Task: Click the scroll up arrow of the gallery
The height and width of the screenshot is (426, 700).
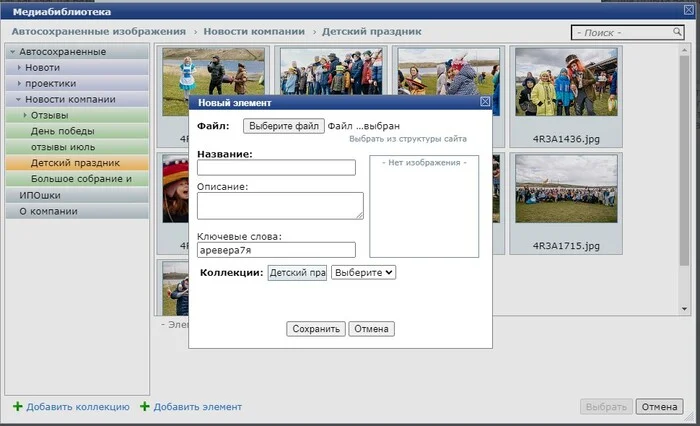Action: (684, 50)
